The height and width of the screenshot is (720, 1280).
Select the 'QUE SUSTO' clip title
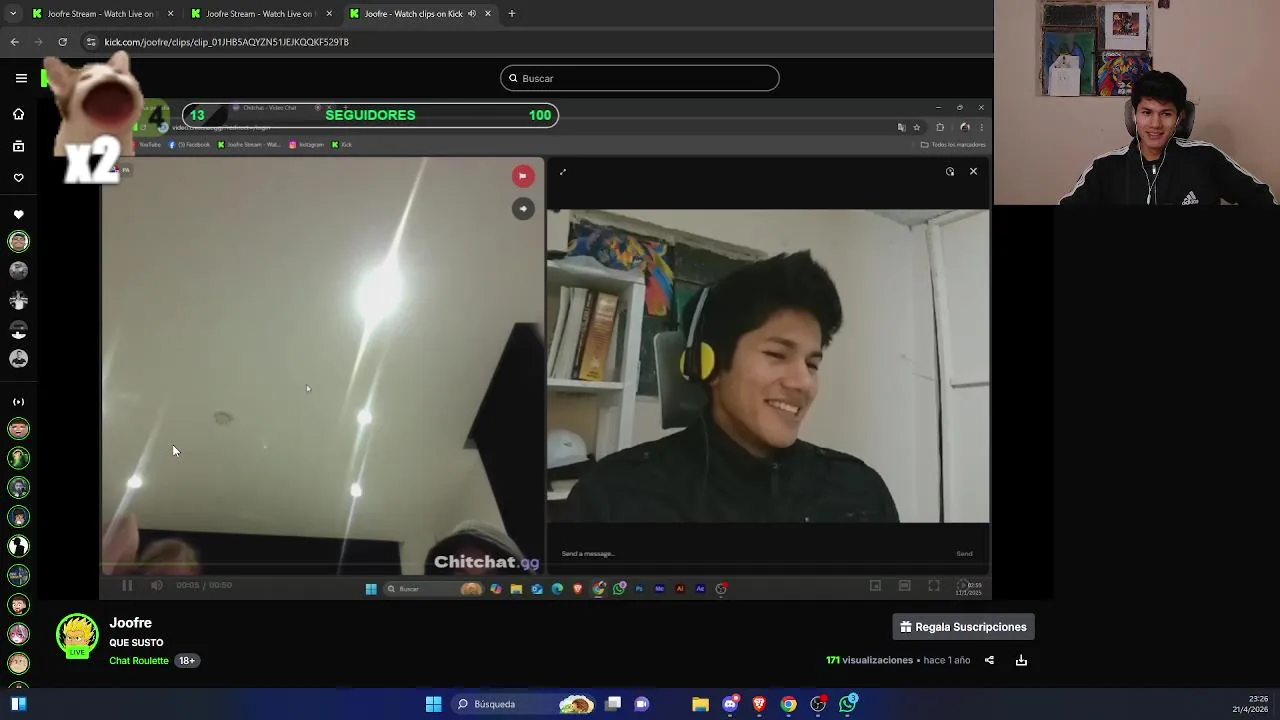pyautogui.click(x=136, y=643)
